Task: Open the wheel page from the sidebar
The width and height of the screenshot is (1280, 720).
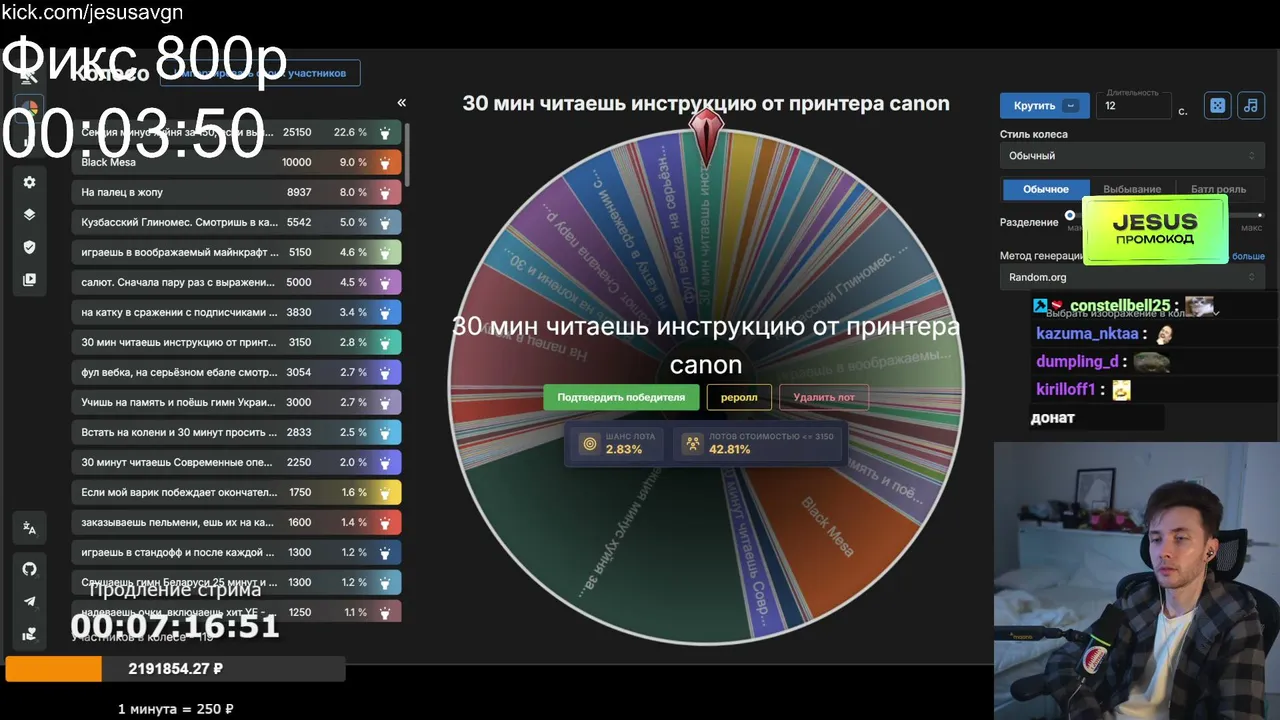Action: coord(29,107)
